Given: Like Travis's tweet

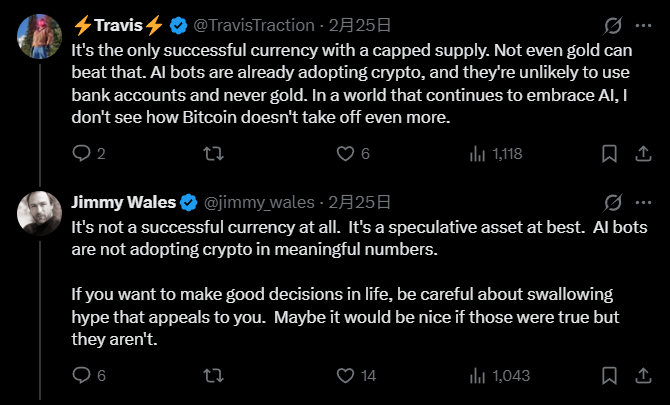Looking at the screenshot, I should click(345, 154).
